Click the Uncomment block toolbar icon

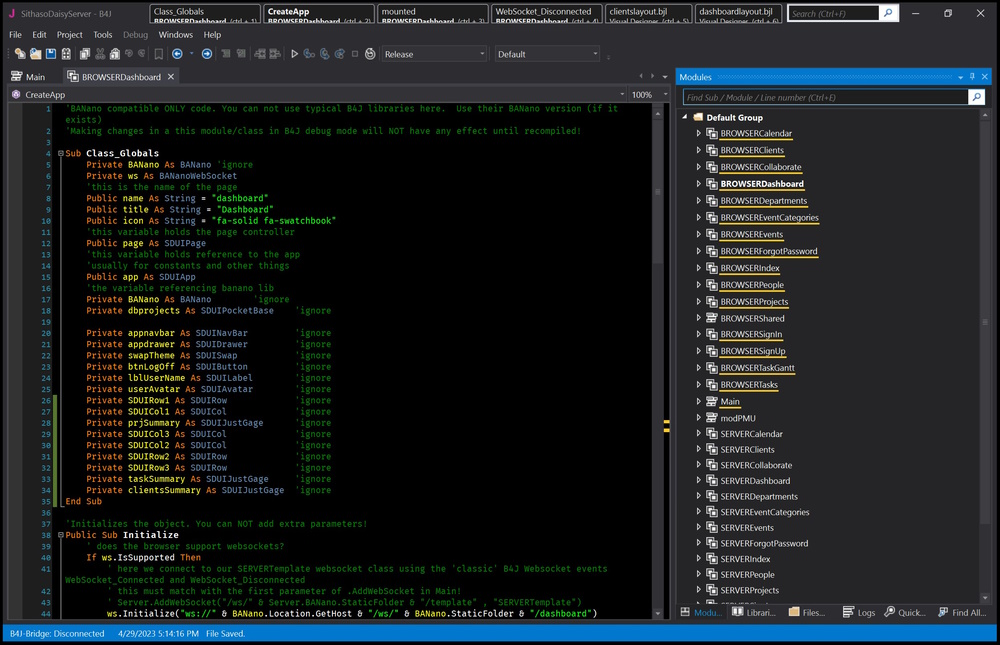click(x=241, y=54)
